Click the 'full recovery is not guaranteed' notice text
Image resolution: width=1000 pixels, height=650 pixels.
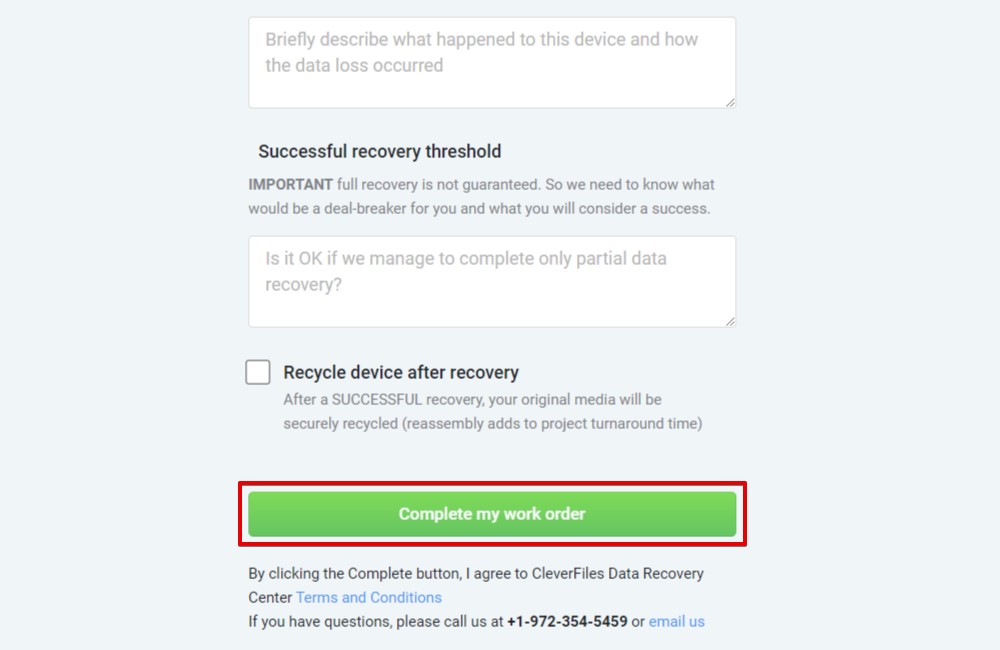click(x=439, y=184)
